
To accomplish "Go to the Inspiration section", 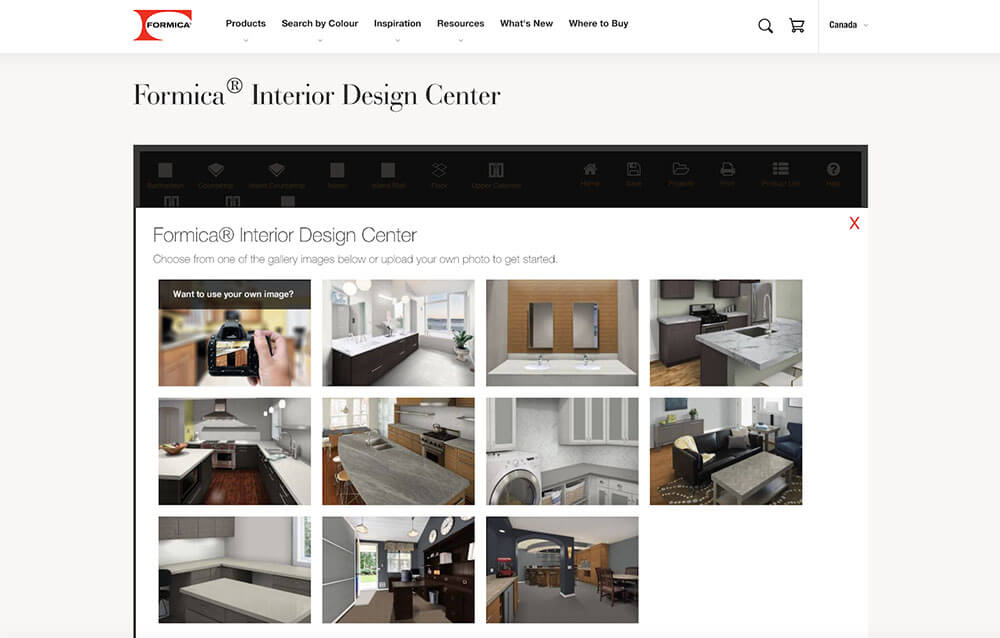I will [397, 23].
